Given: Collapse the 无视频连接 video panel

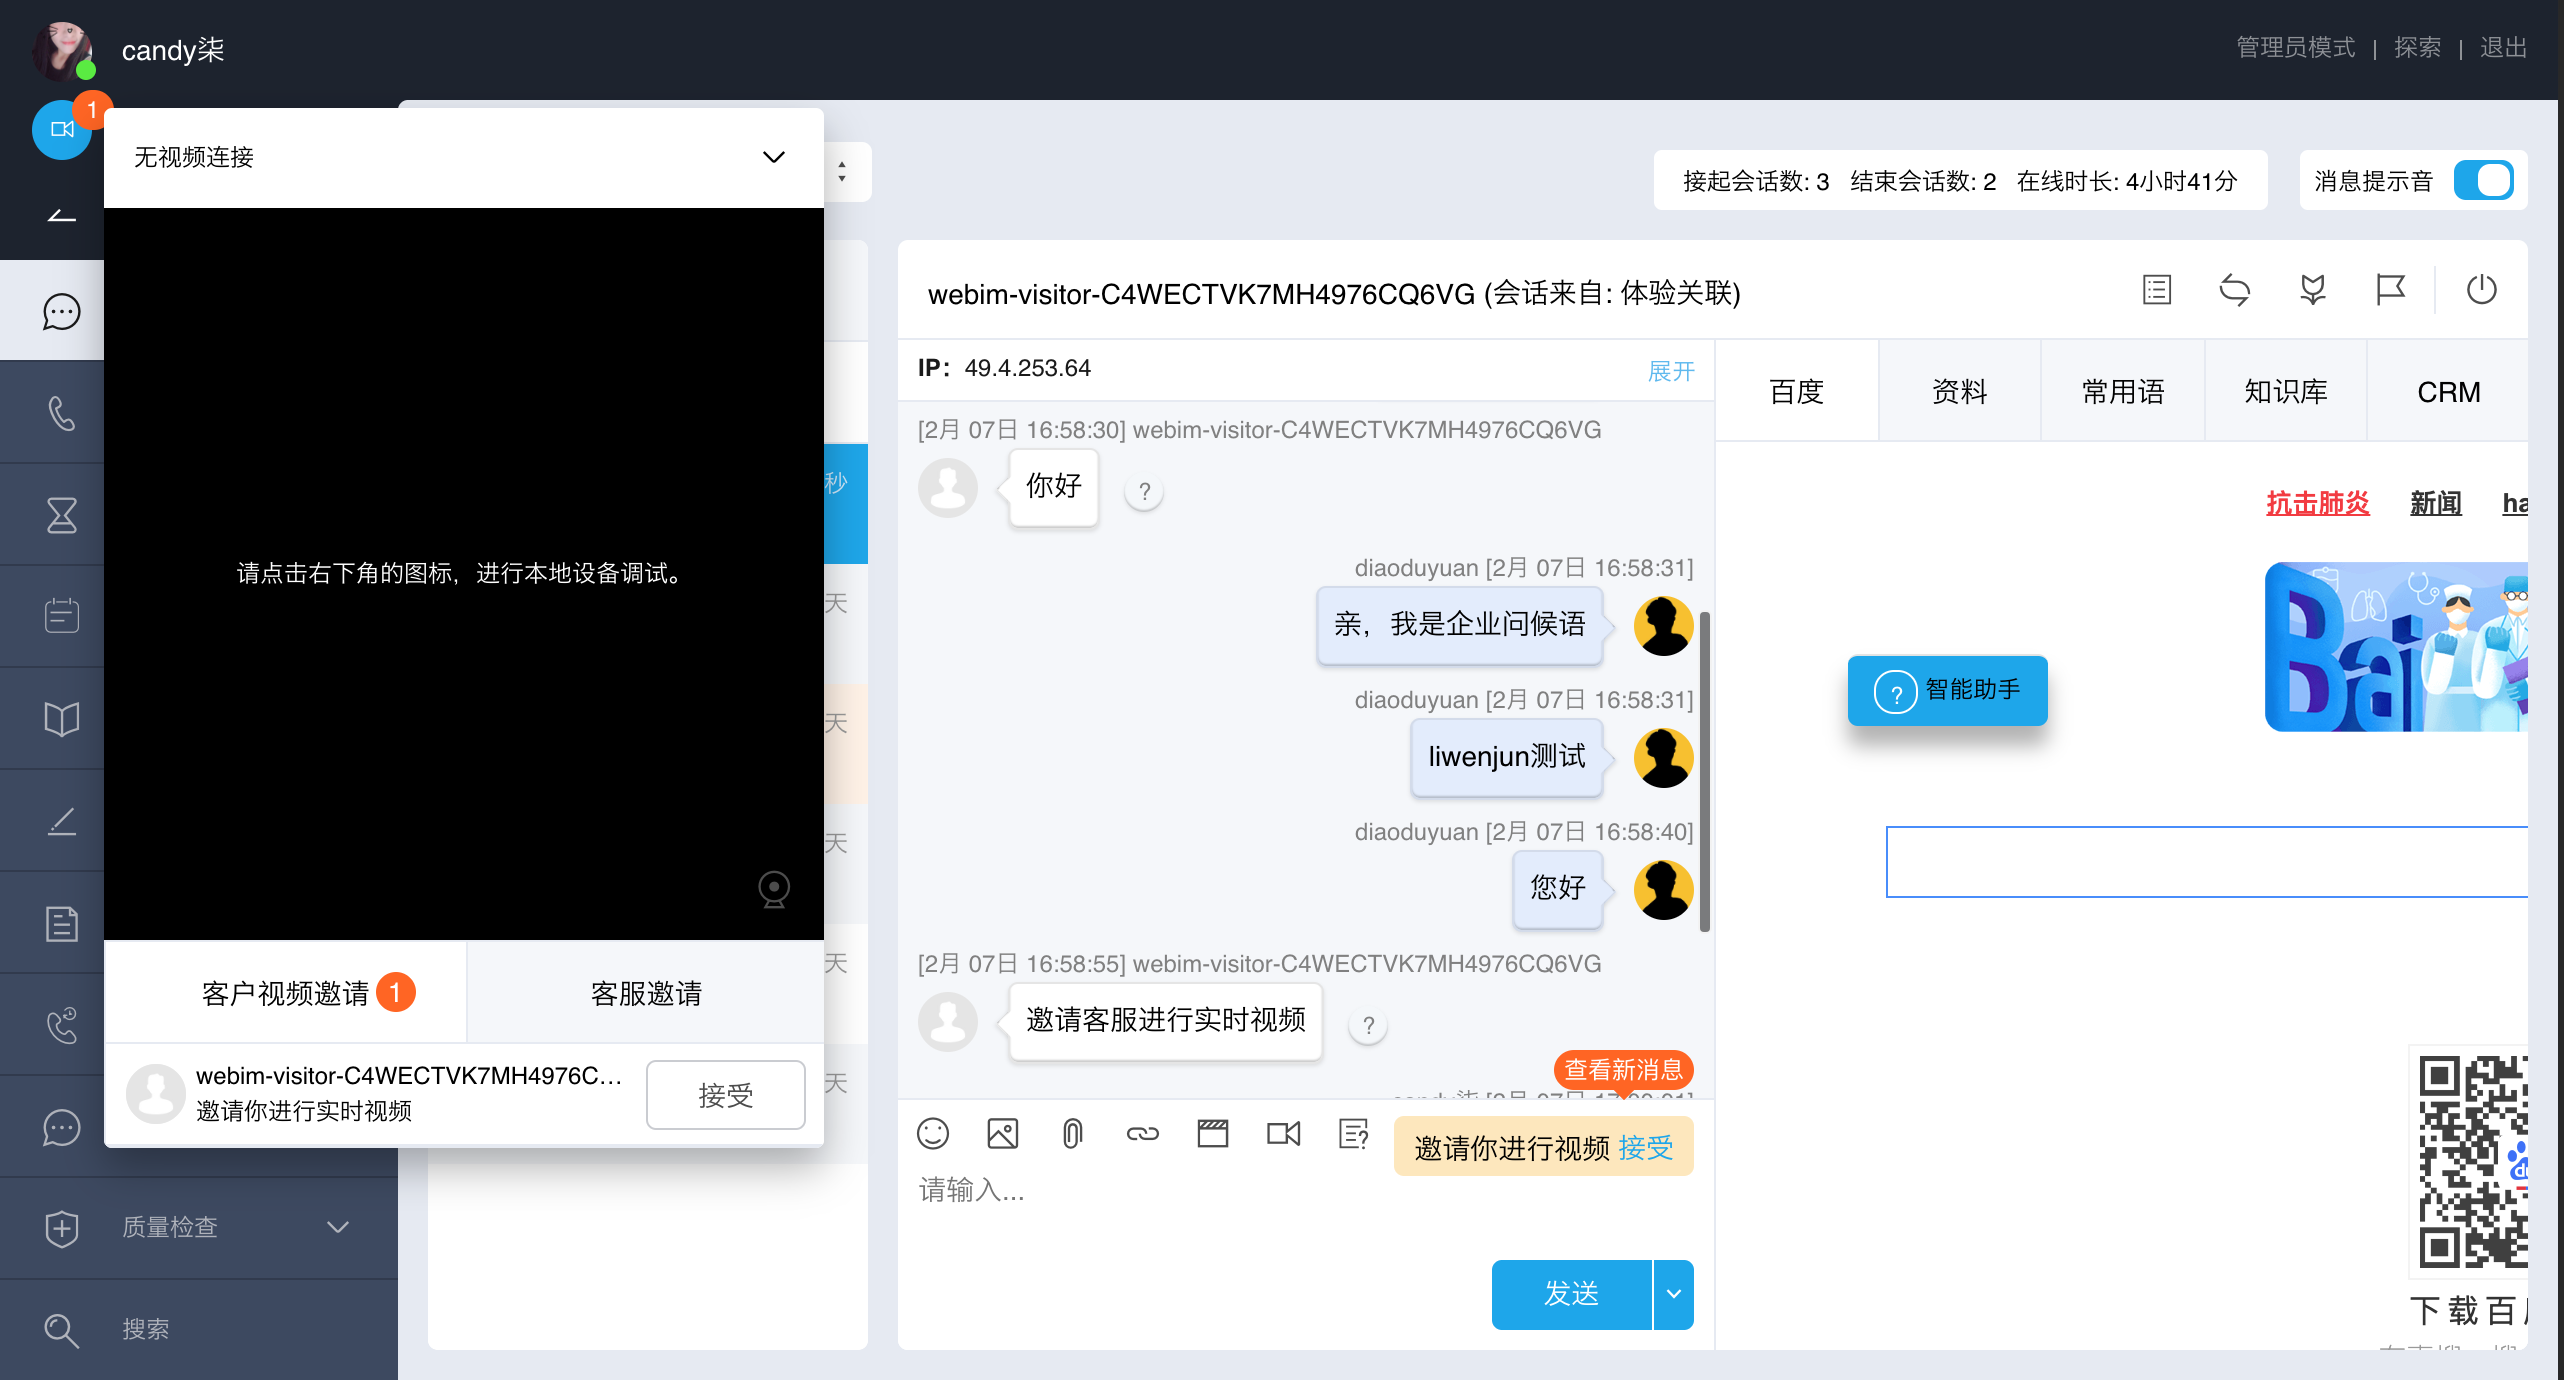Looking at the screenshot, I should [772, 157].
